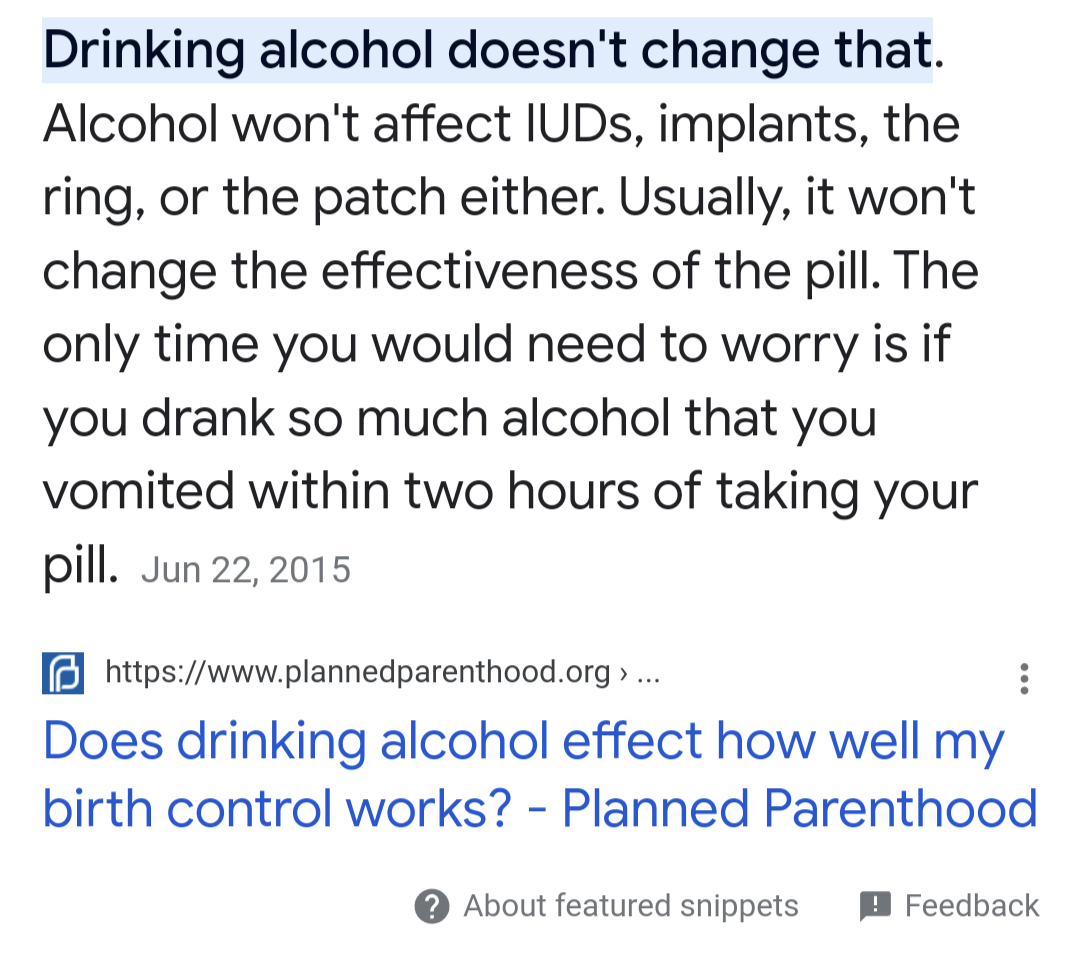Open the three-dot options menu
1080x960 pixels.
point(1024,678)
